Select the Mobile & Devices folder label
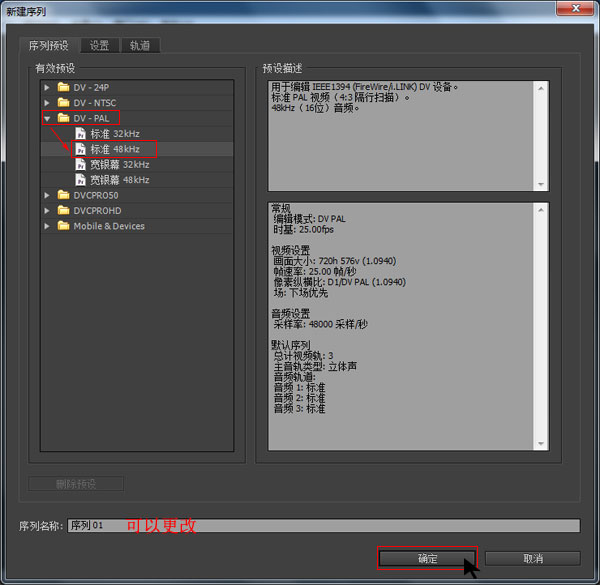 [109, 226]
